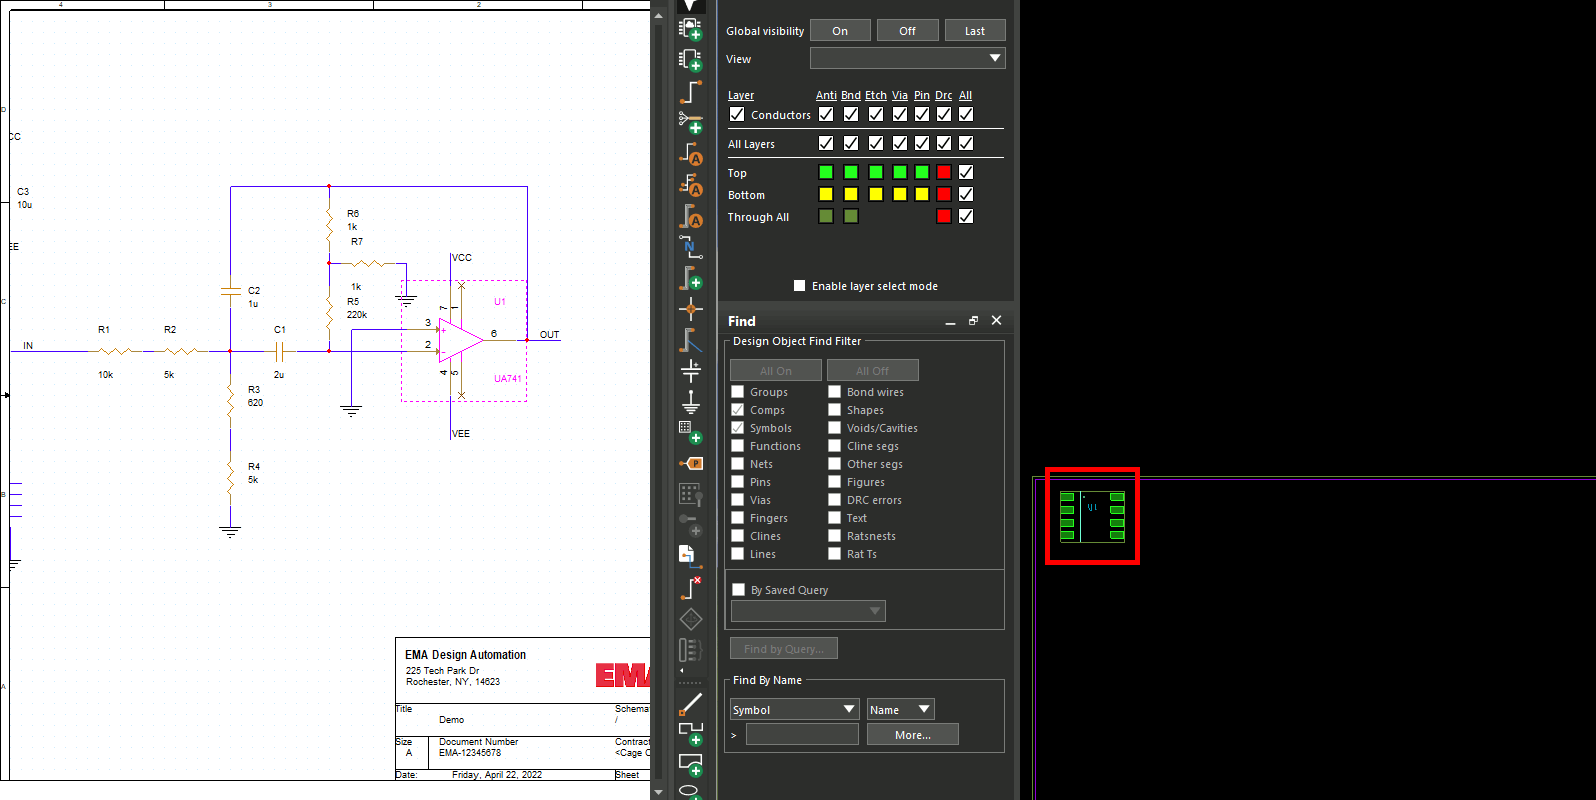Click the More... button

point(913,735)
